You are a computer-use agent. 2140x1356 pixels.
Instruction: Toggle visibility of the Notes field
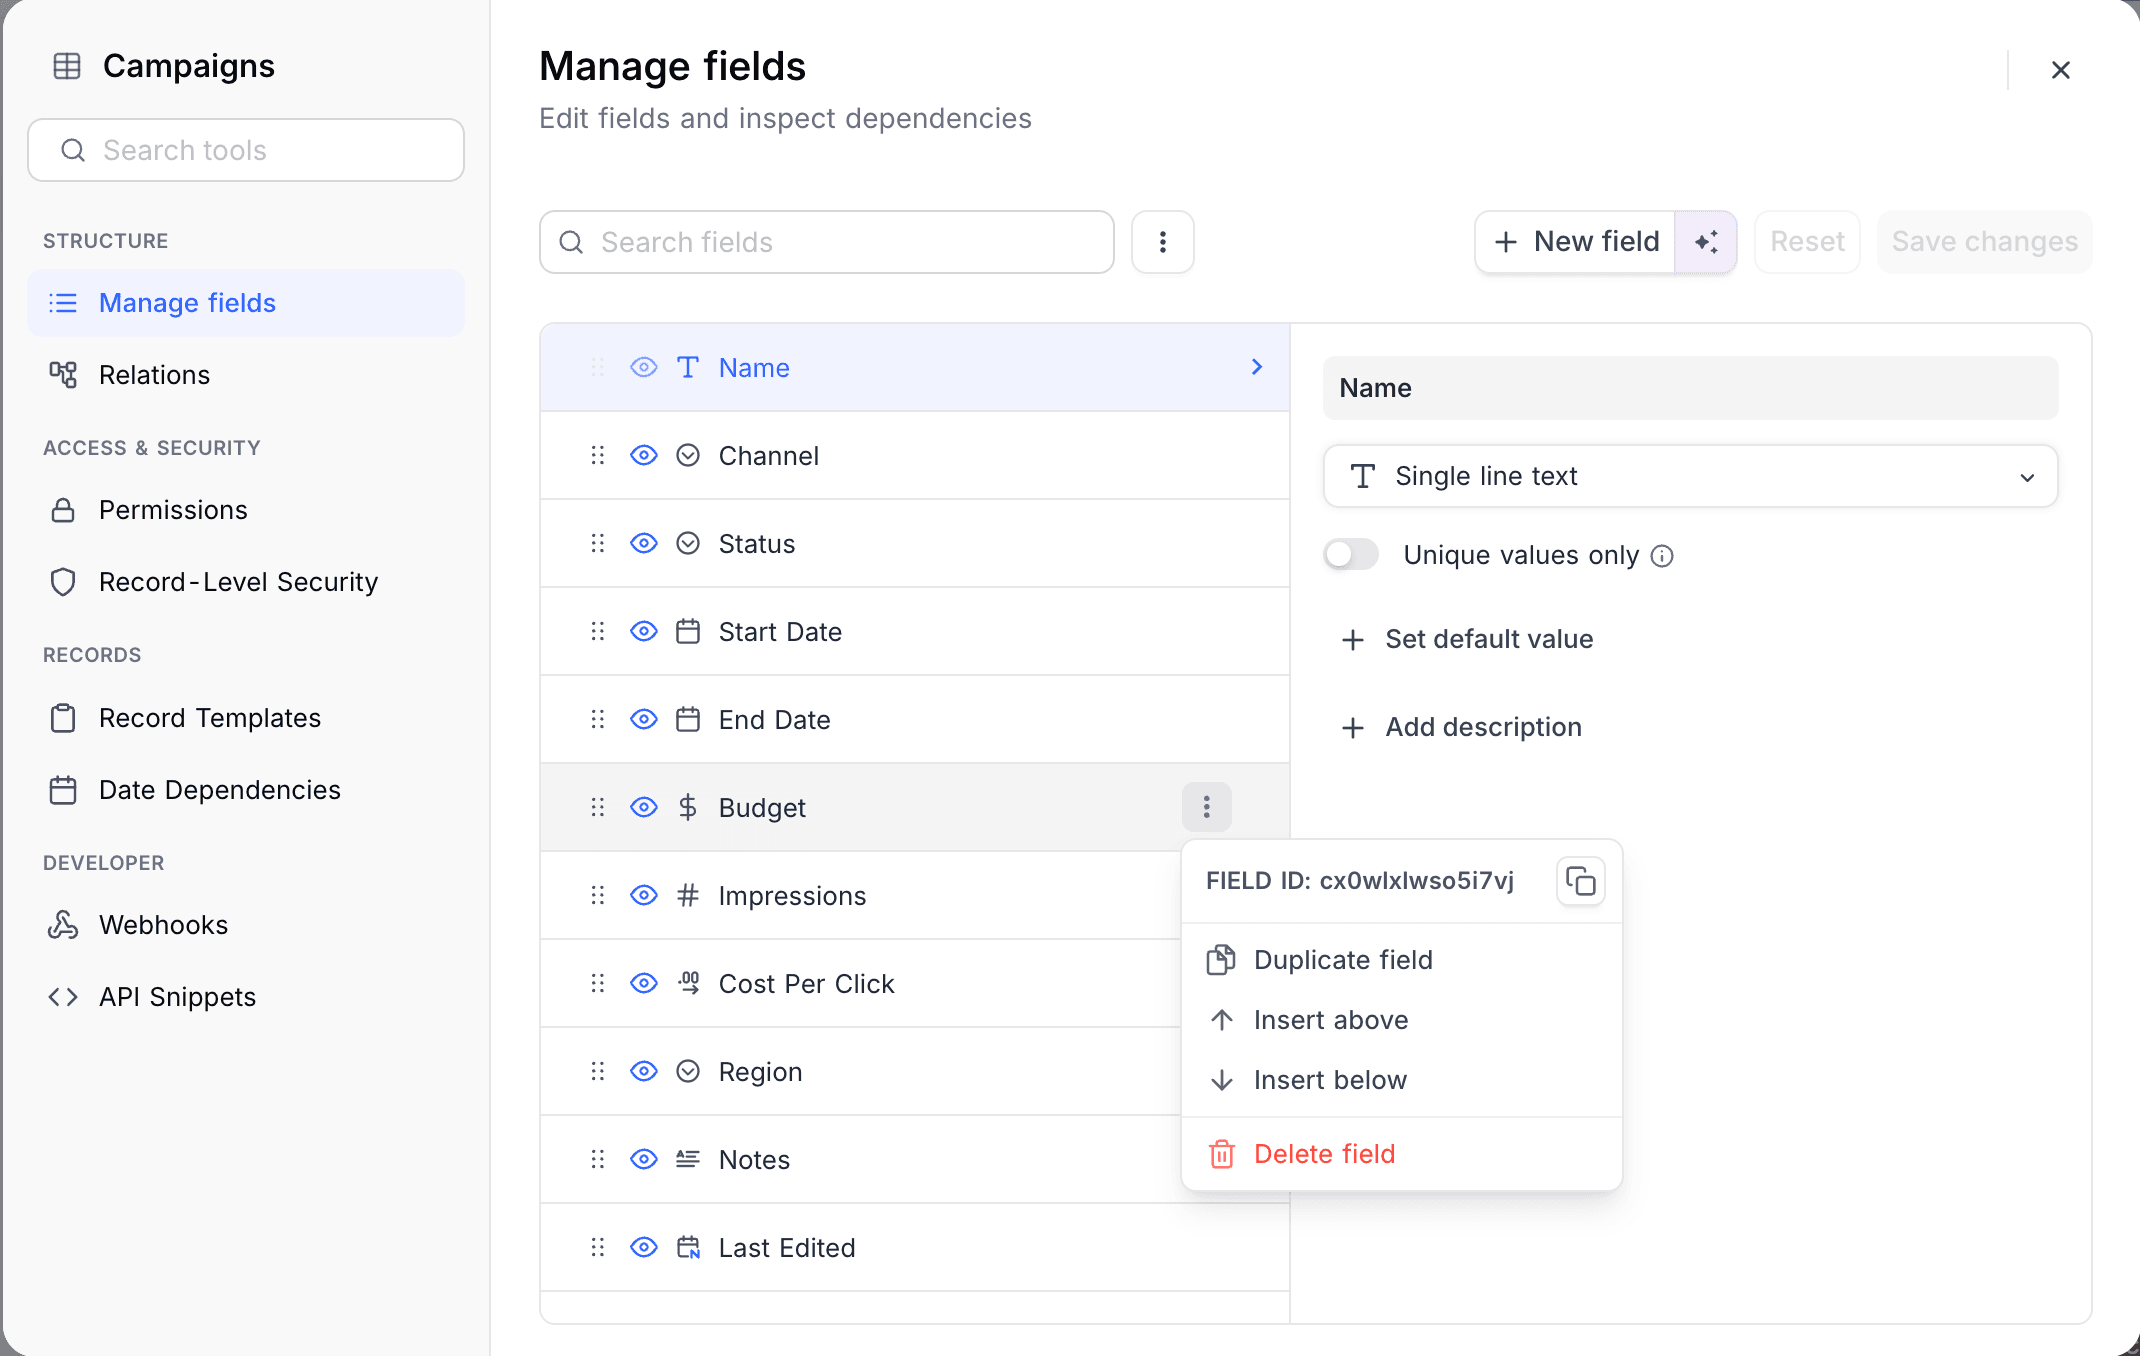(644, 1159)
